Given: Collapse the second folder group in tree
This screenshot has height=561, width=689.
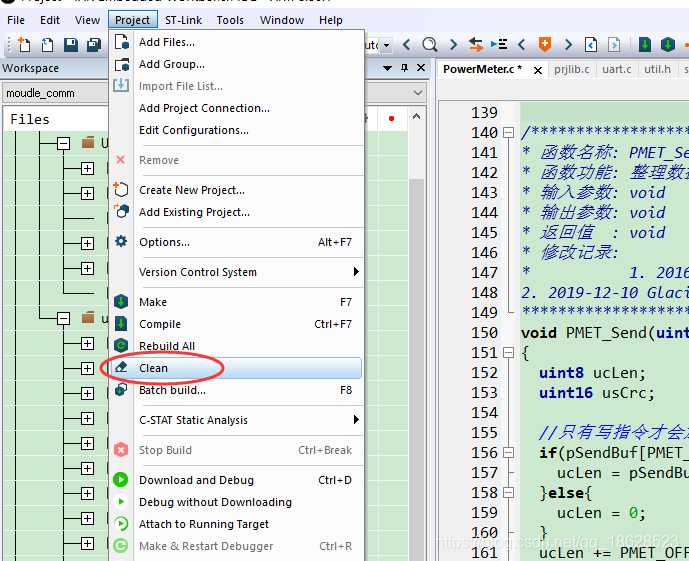Looking at the screenshot, I should click(x=63, y=319).
